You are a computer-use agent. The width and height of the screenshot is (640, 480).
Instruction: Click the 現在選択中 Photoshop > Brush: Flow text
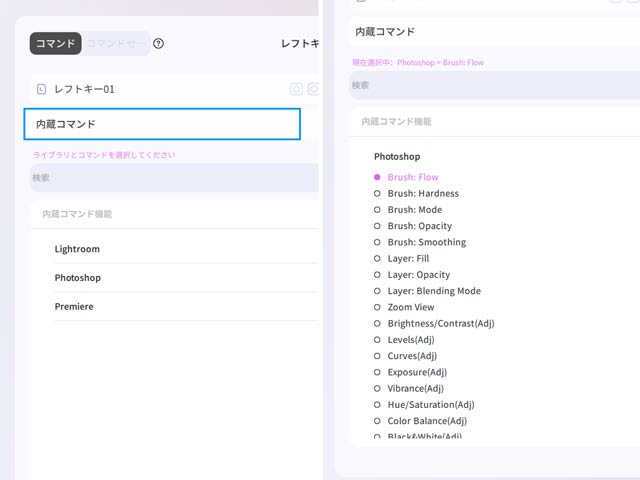coord(418,62)
